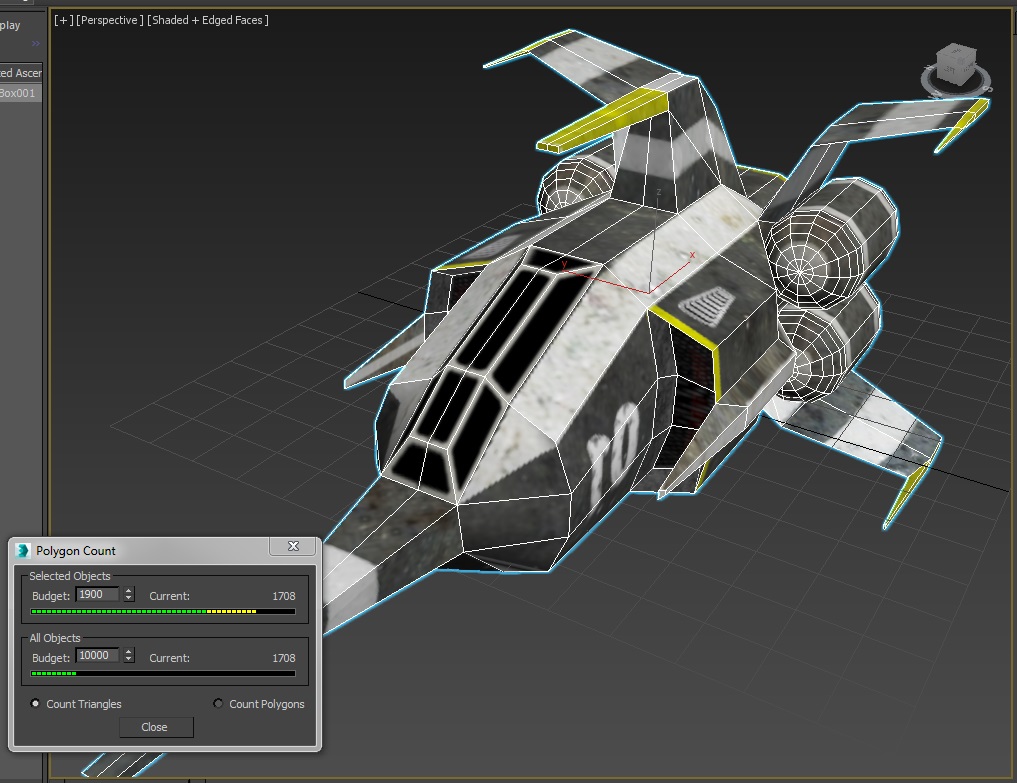1017x783 pixels.
Task: Click the up spinner for Selected Objects budget
Action: point(129,590)
